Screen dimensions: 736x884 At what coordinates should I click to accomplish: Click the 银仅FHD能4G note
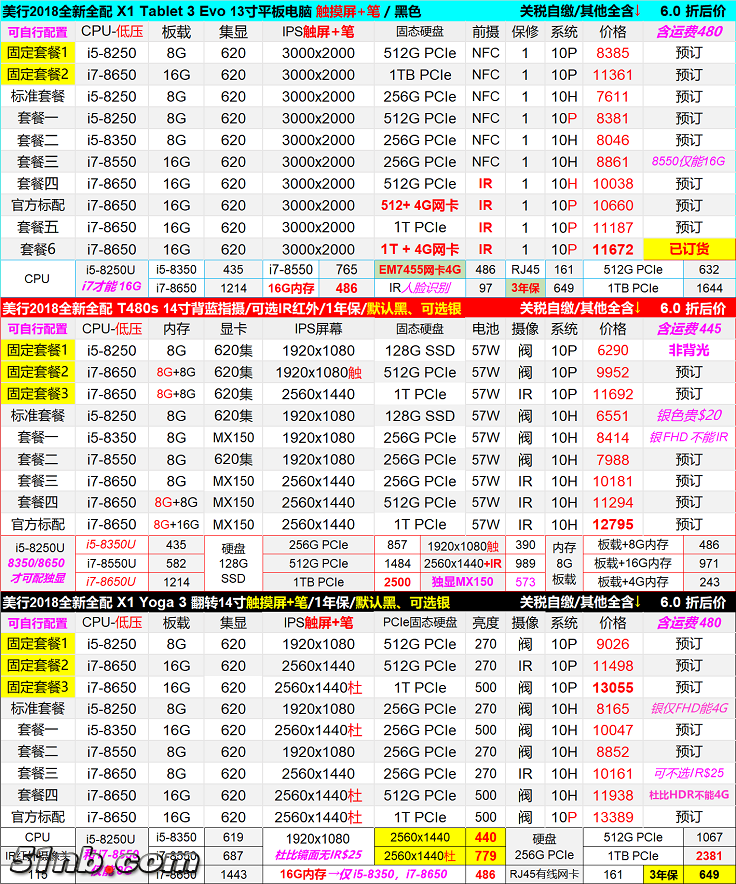(689, 709)
